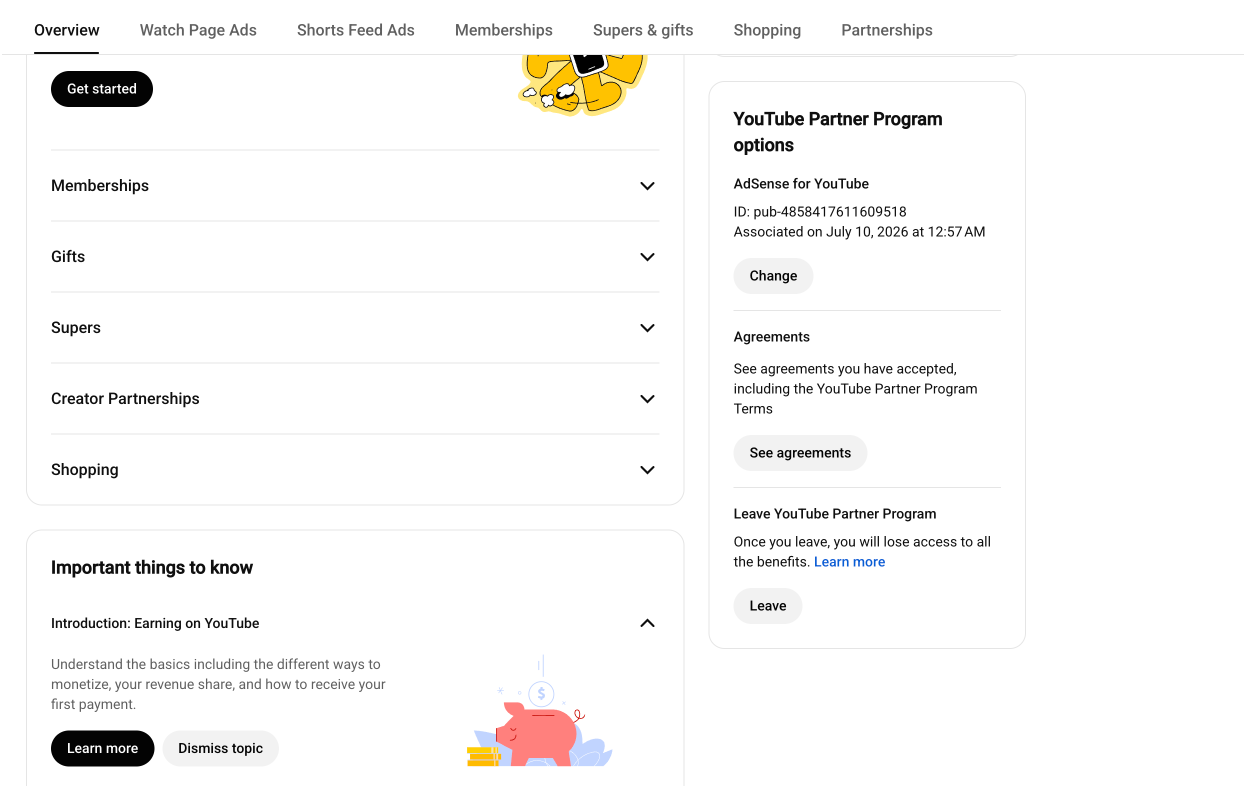Dismiss the earning introduction topic
The image size is (1244, 786).
(220, 749)
